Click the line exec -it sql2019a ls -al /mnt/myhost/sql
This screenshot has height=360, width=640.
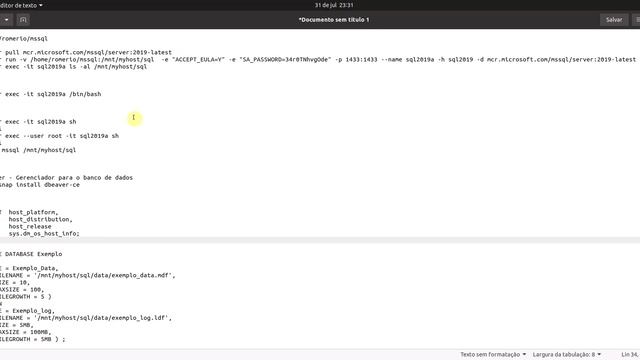[x=76, y=66]
